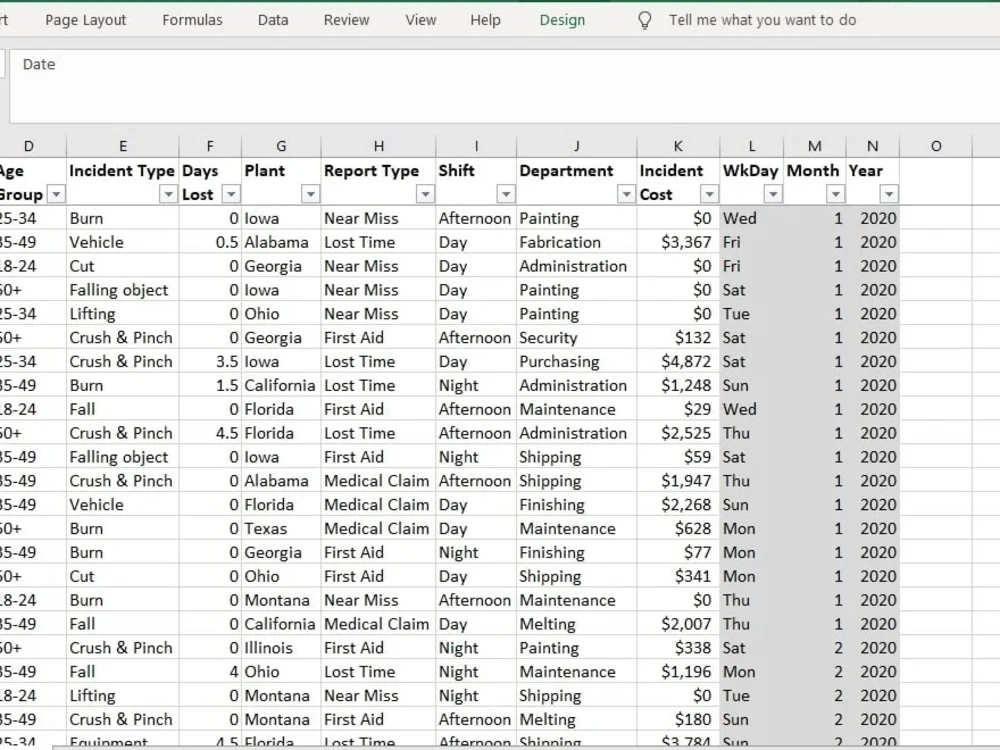Select the cell containing $3,367

pyautogui.click(x=678, y=242)
